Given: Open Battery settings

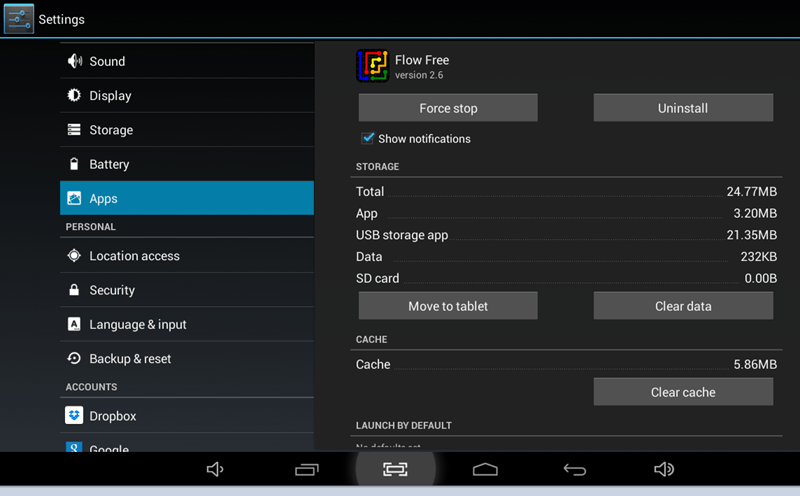Looking at the screenshot, I should [x=187, y=164].
